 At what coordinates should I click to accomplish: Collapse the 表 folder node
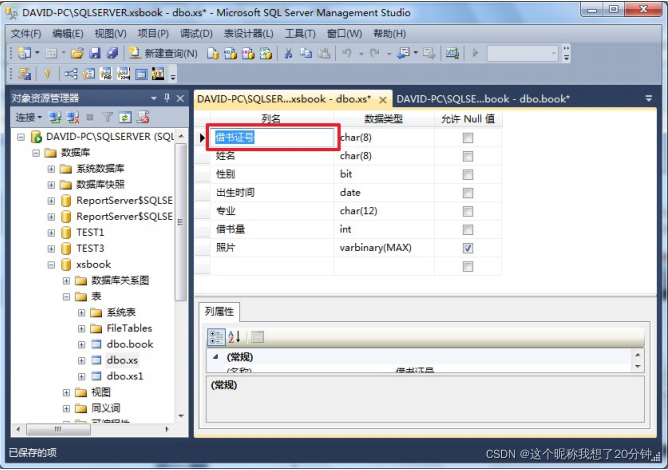point(66,297)
